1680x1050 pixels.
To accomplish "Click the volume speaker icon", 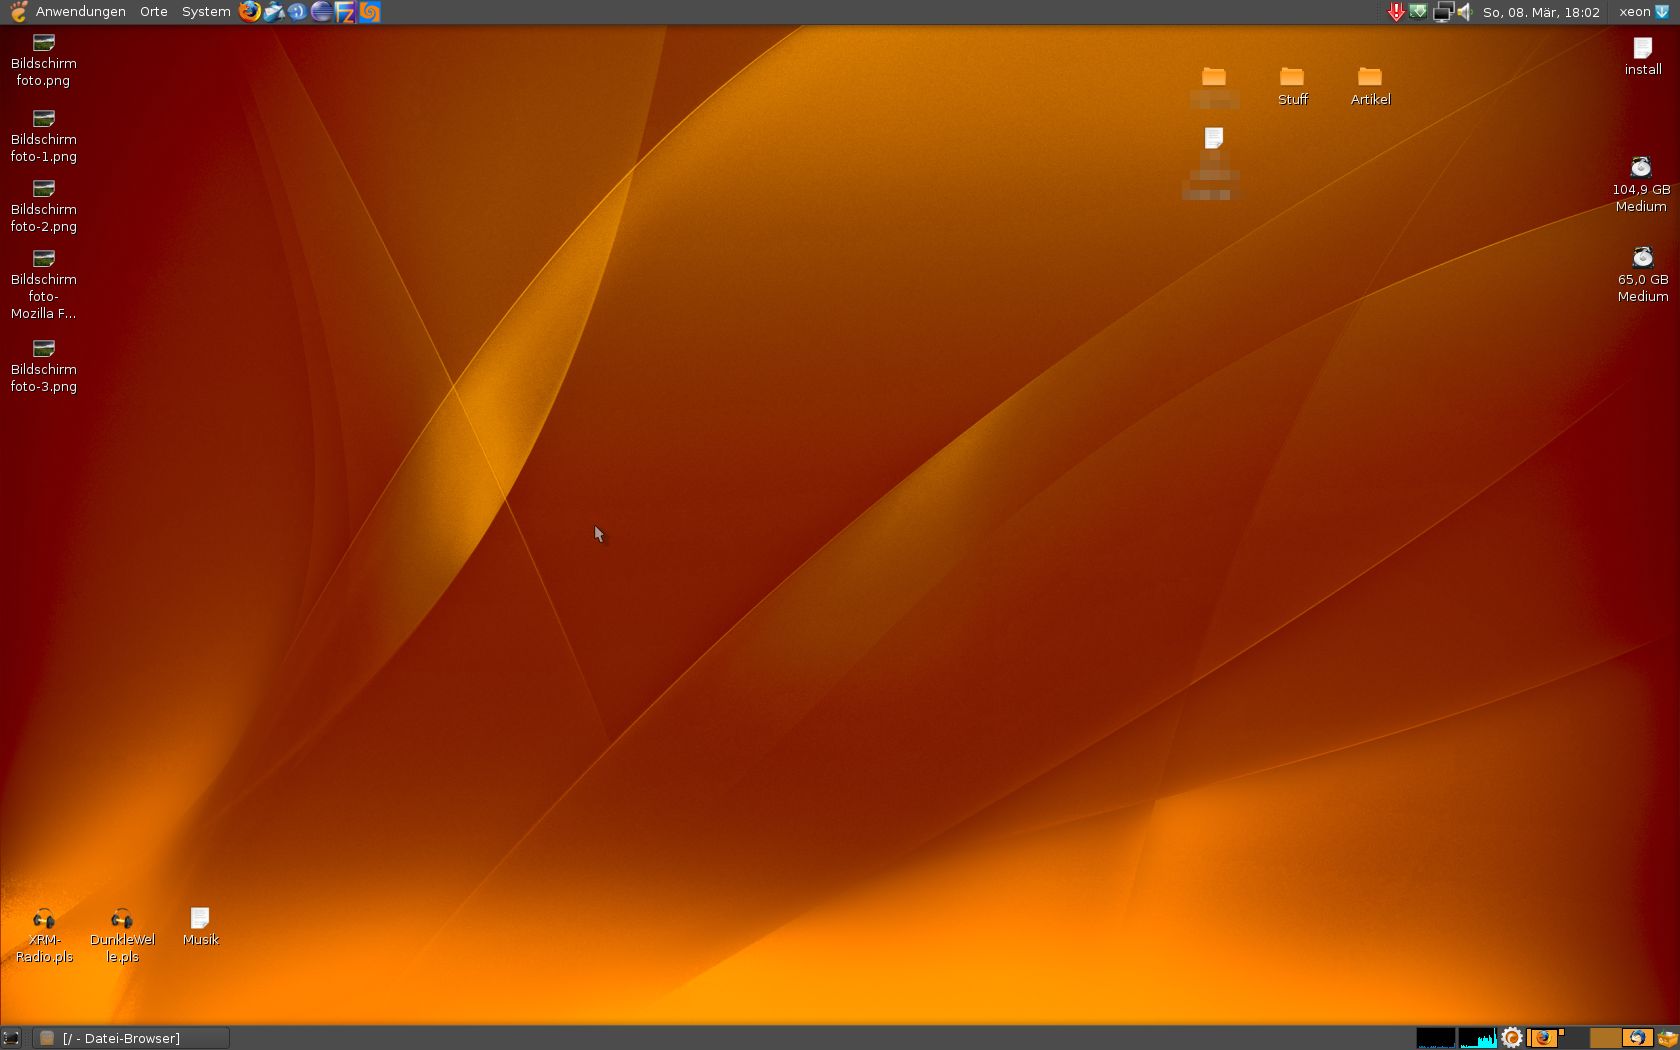I will [1465, 12].
